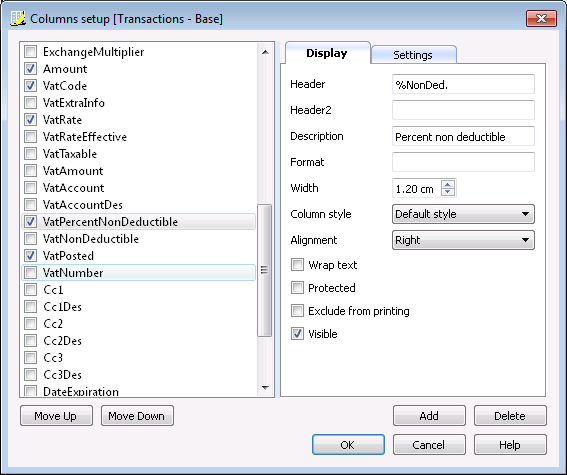567x475 pixels.
Task: Decrease Width using the spinner down arrow
Action: coord(448,192)
